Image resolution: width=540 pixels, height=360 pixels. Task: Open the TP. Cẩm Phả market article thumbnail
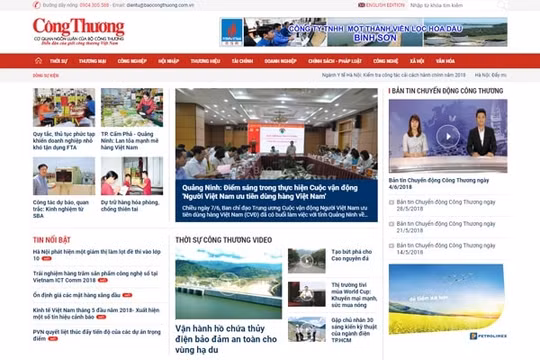click(132, 107)
